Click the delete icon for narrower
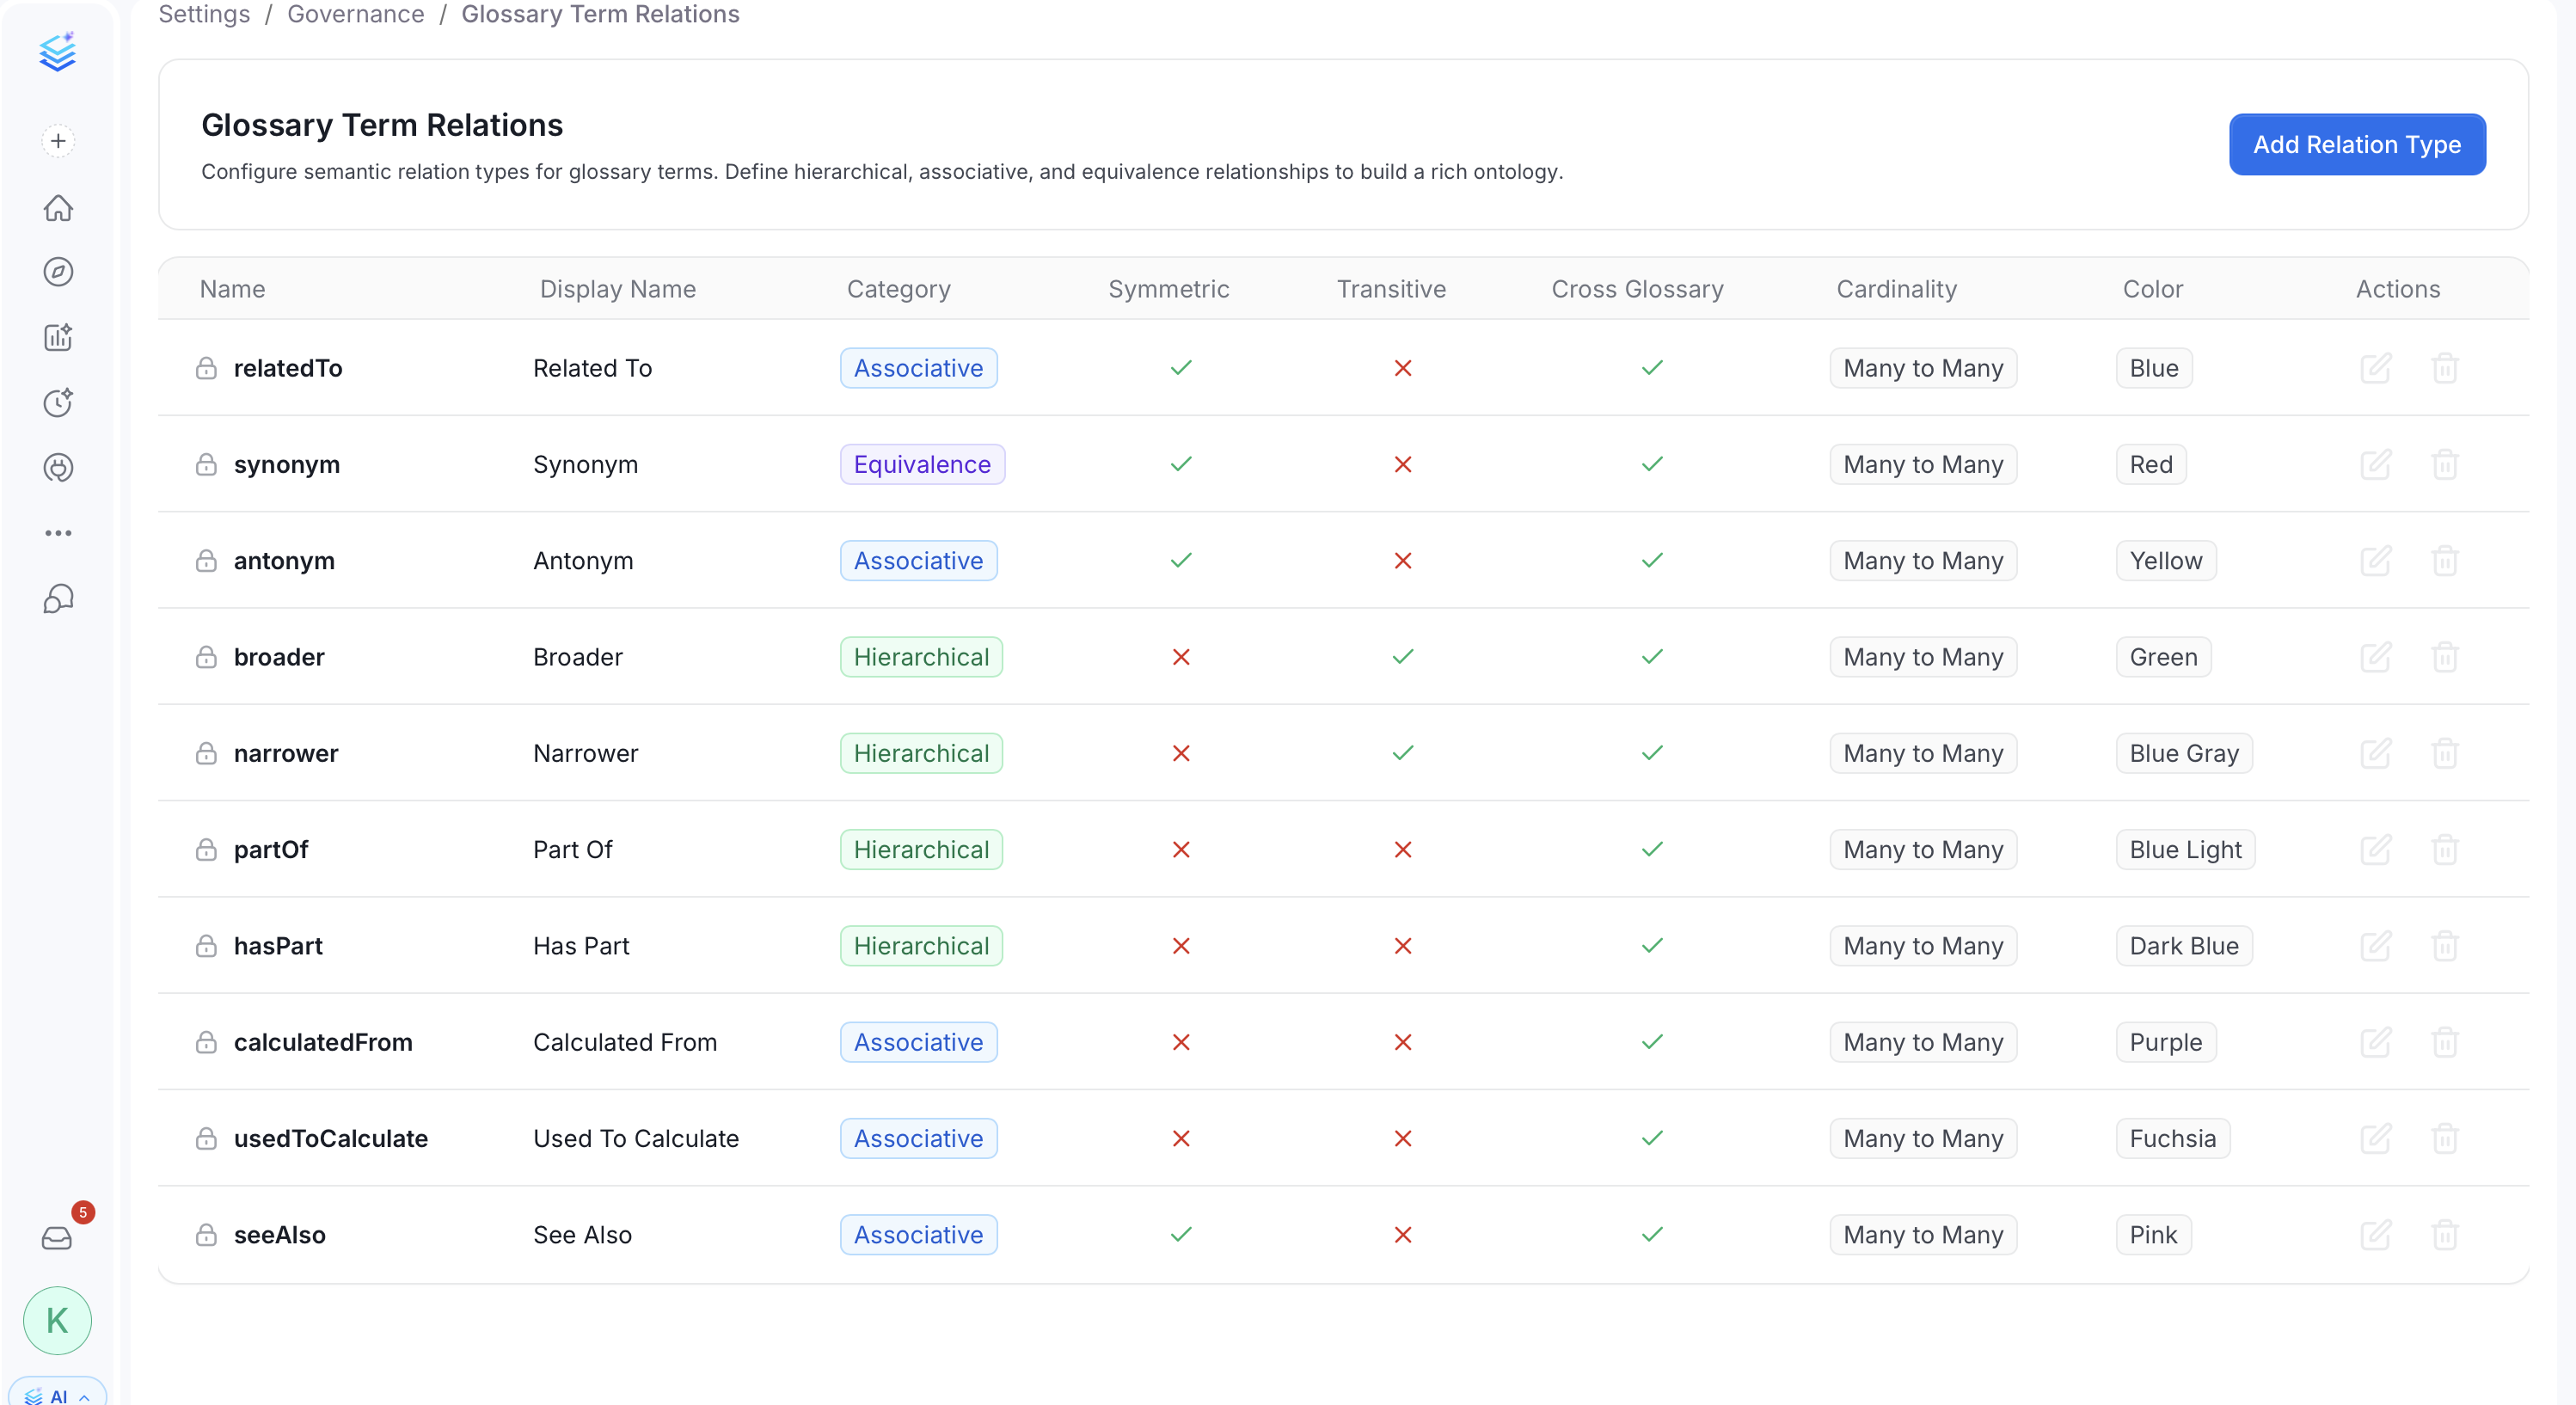 (2445, 753)
